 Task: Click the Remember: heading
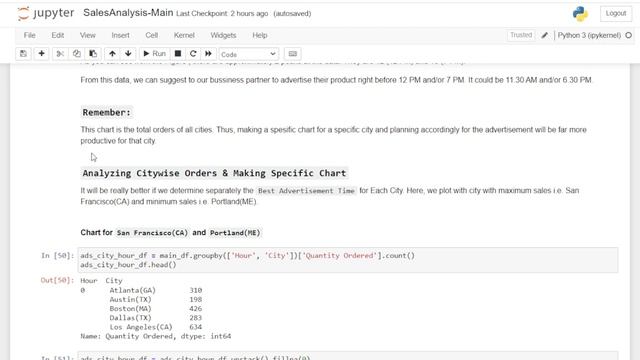[107, 113]
